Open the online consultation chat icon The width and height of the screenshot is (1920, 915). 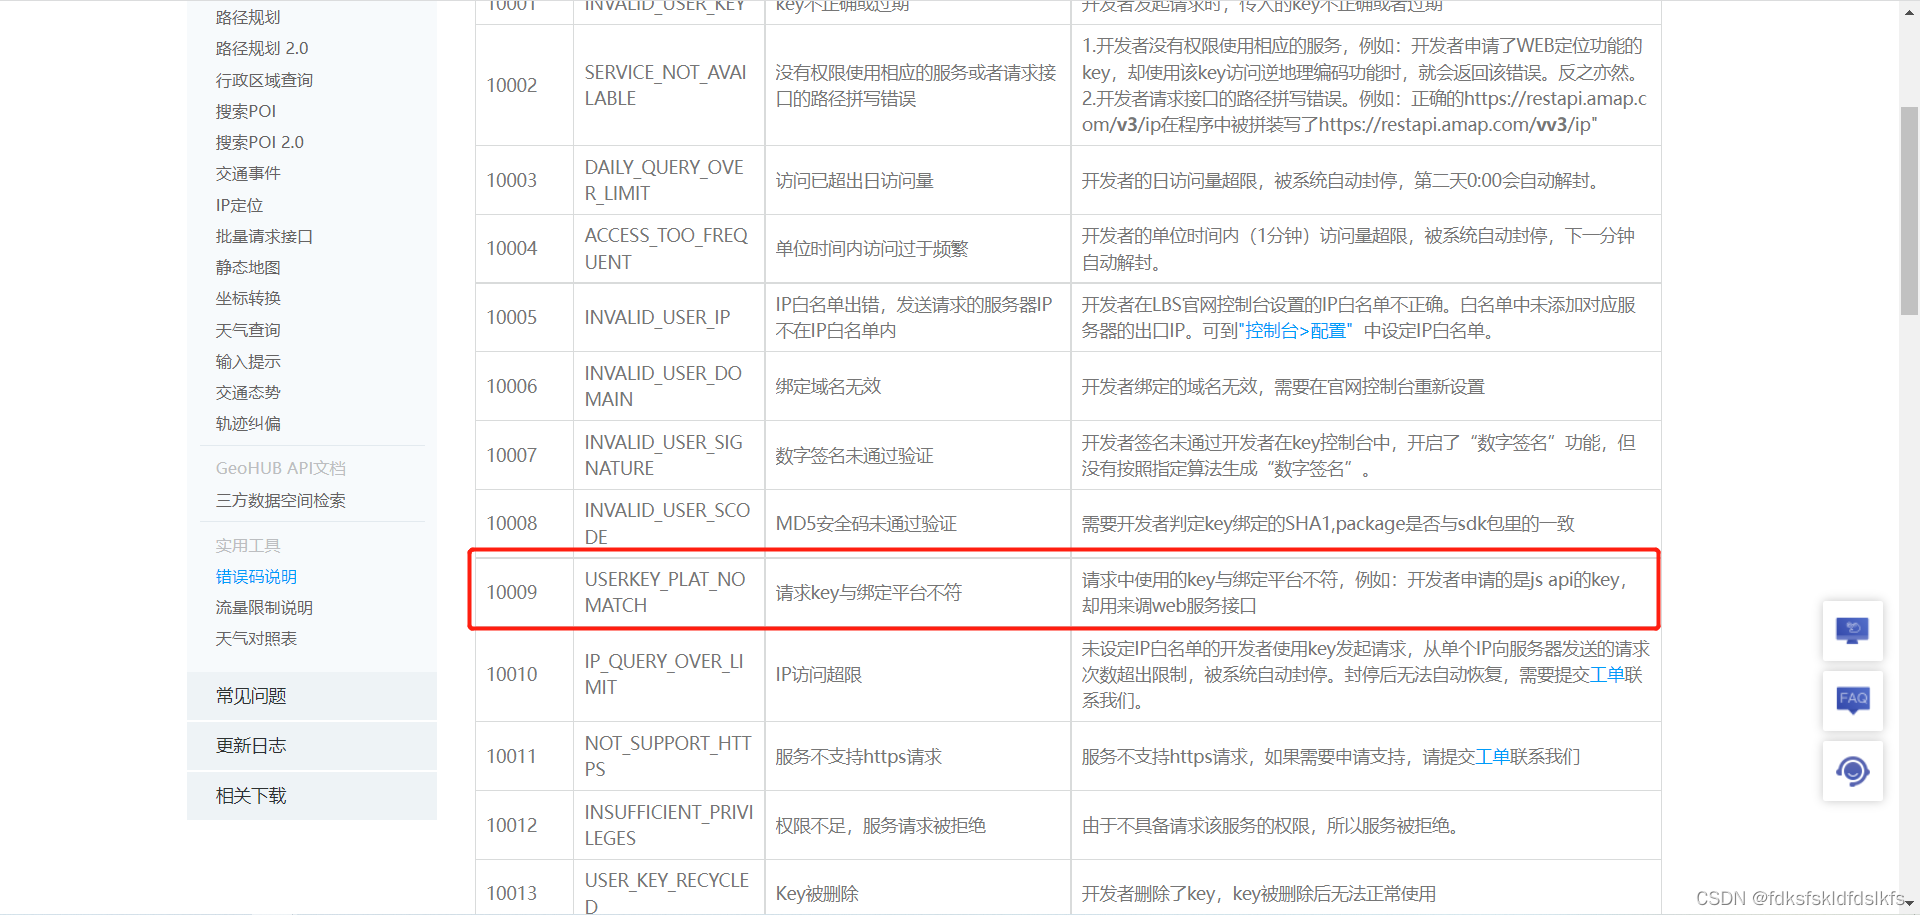[1852, 630]
